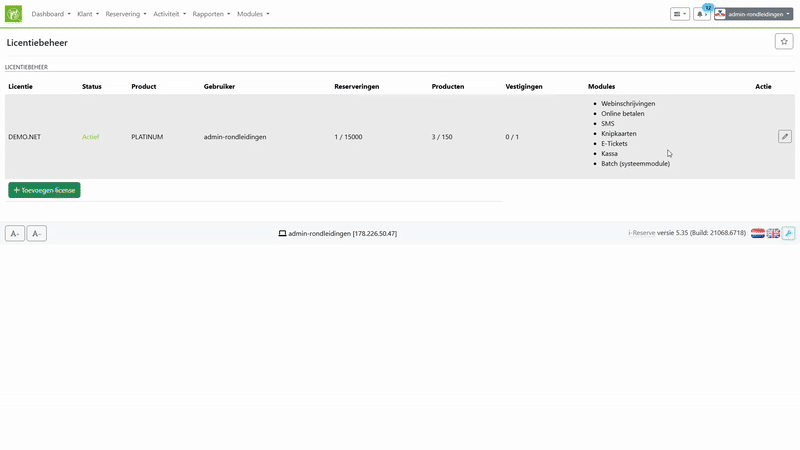This screenshot has width=800, height=450.
Task: Expand the Dashboard dropdown menu
Action: pos(51,14)
